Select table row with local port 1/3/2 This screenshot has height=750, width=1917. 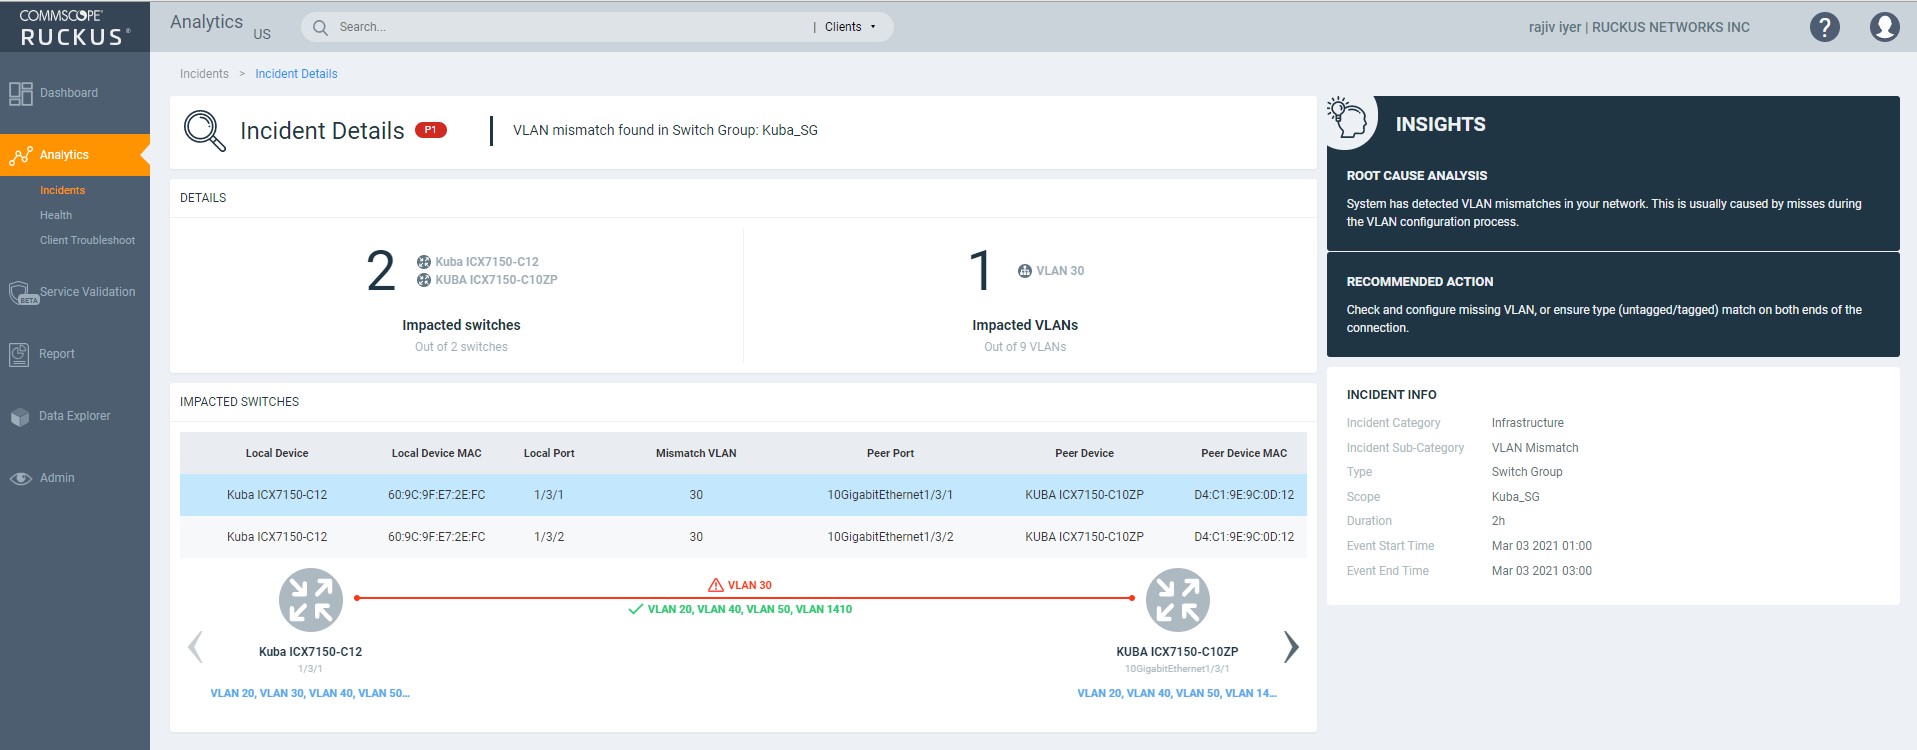point(743,537)
